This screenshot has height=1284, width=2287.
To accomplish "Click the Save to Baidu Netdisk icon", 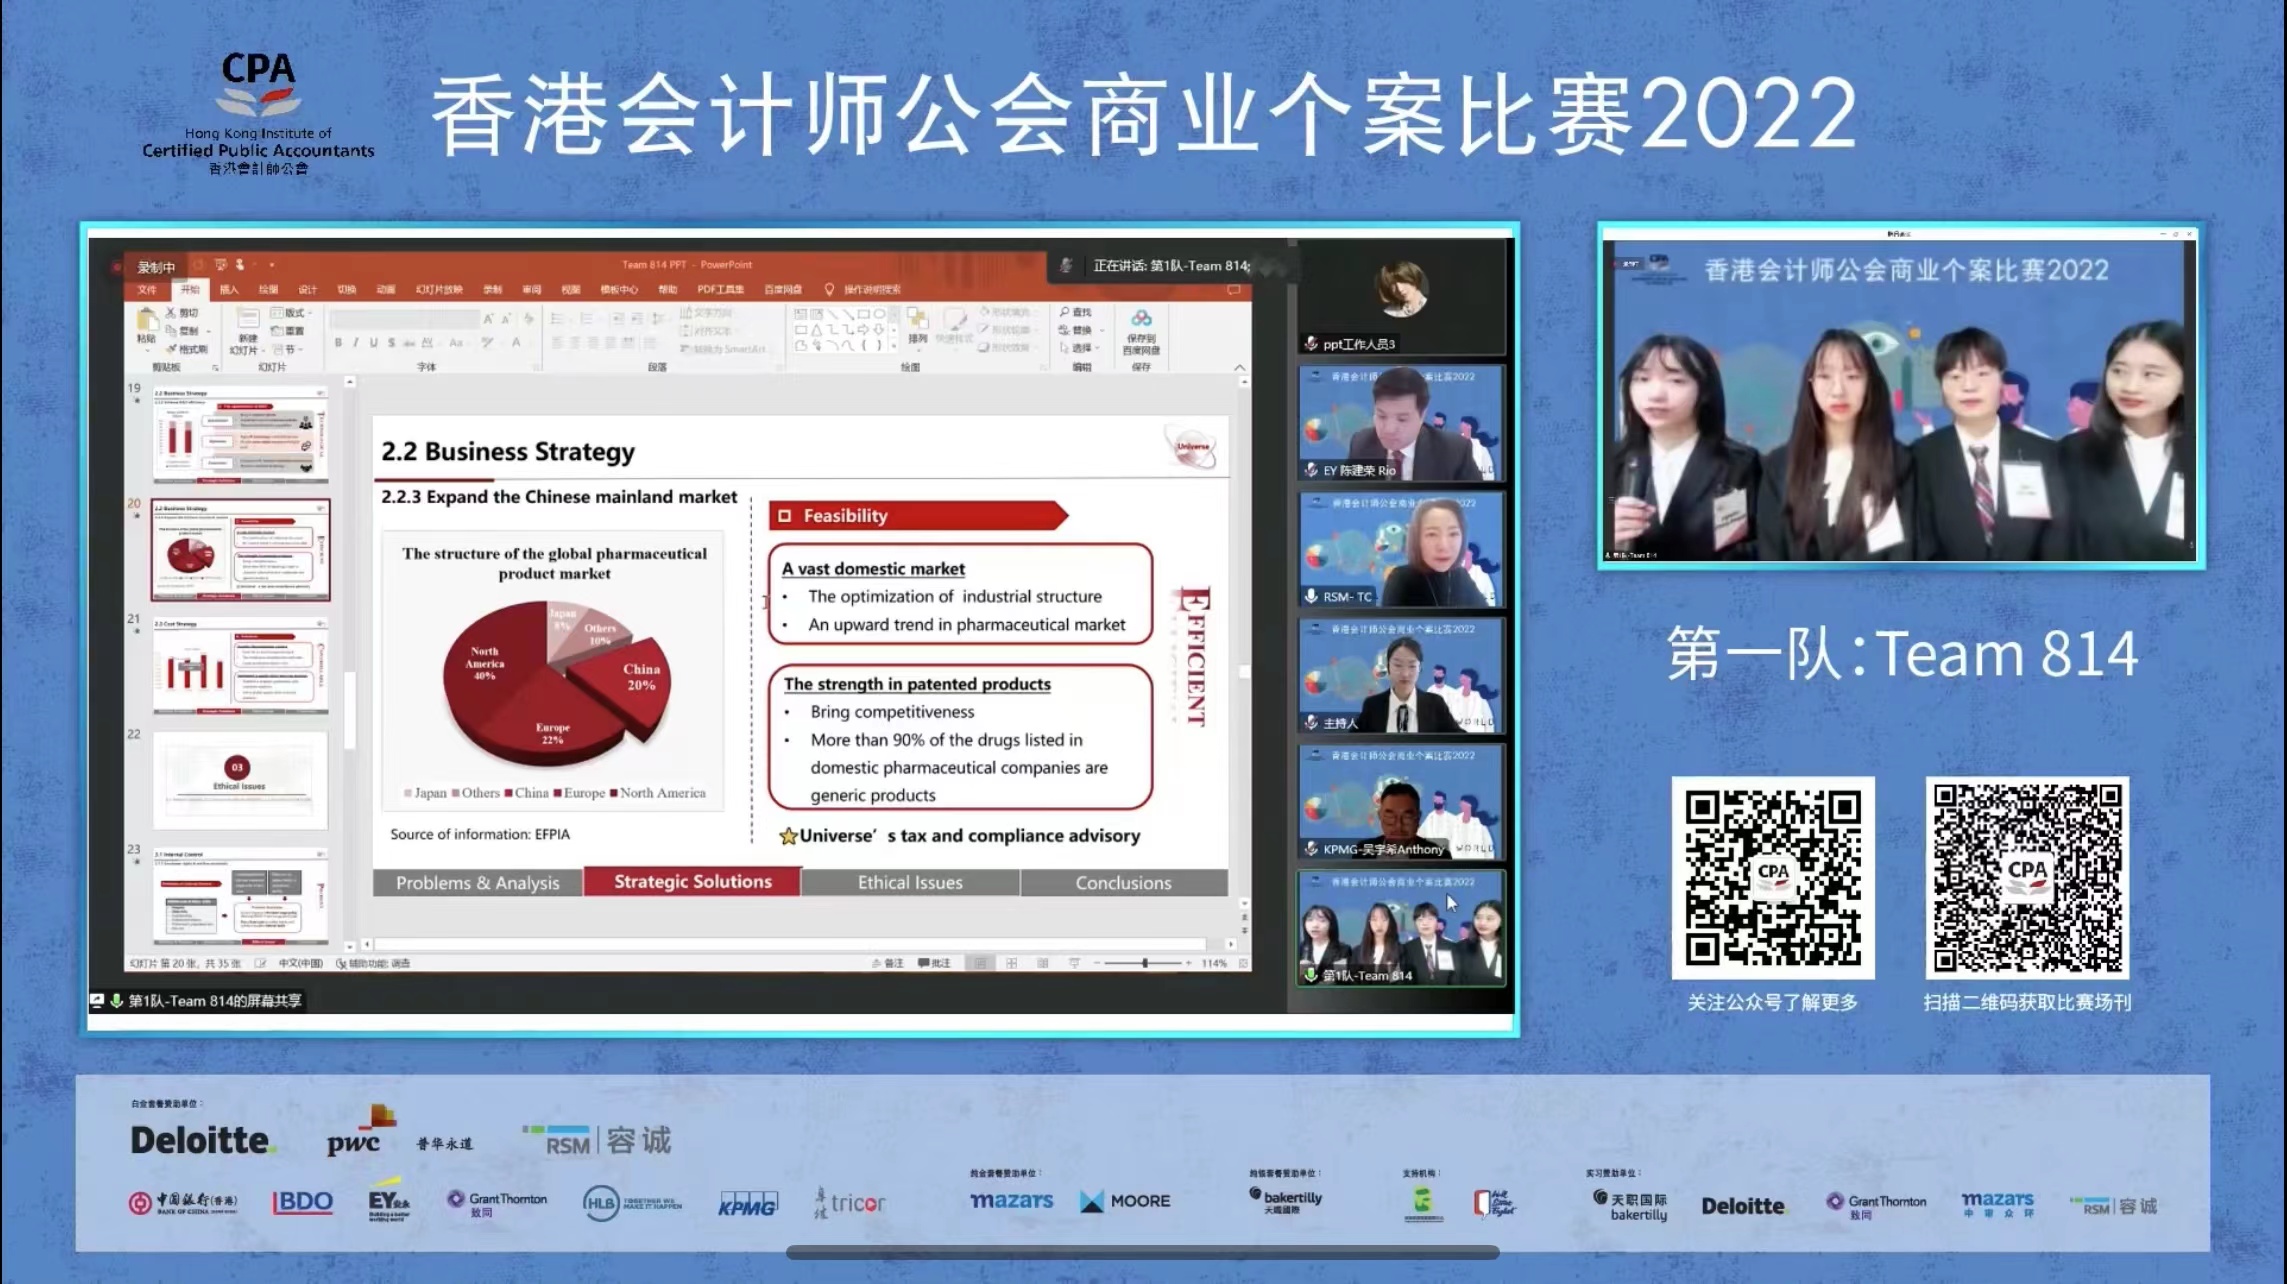I will tap(1141, 320).
